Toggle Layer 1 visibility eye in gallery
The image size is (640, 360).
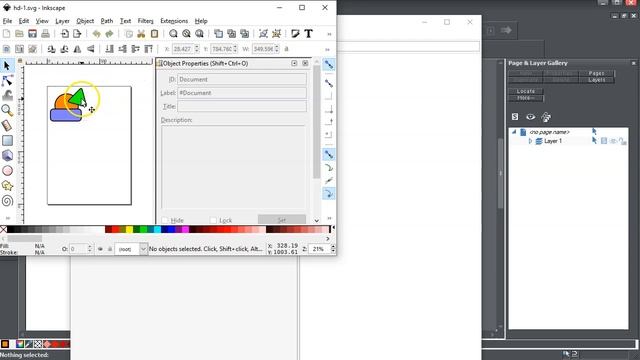[613, 141]
